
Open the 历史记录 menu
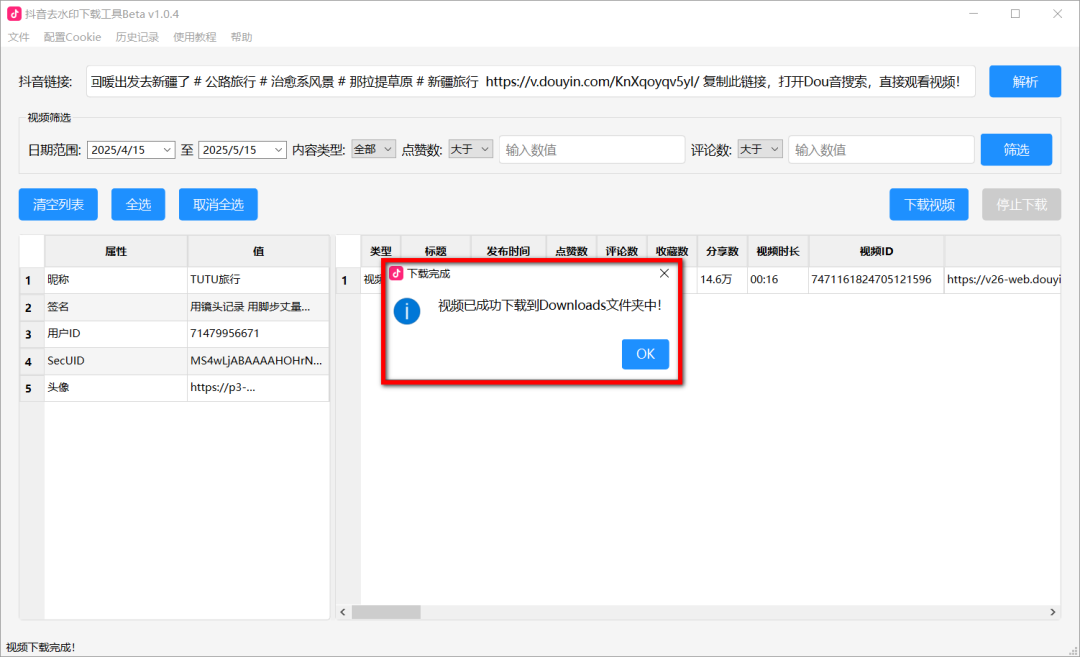point(137,37)
